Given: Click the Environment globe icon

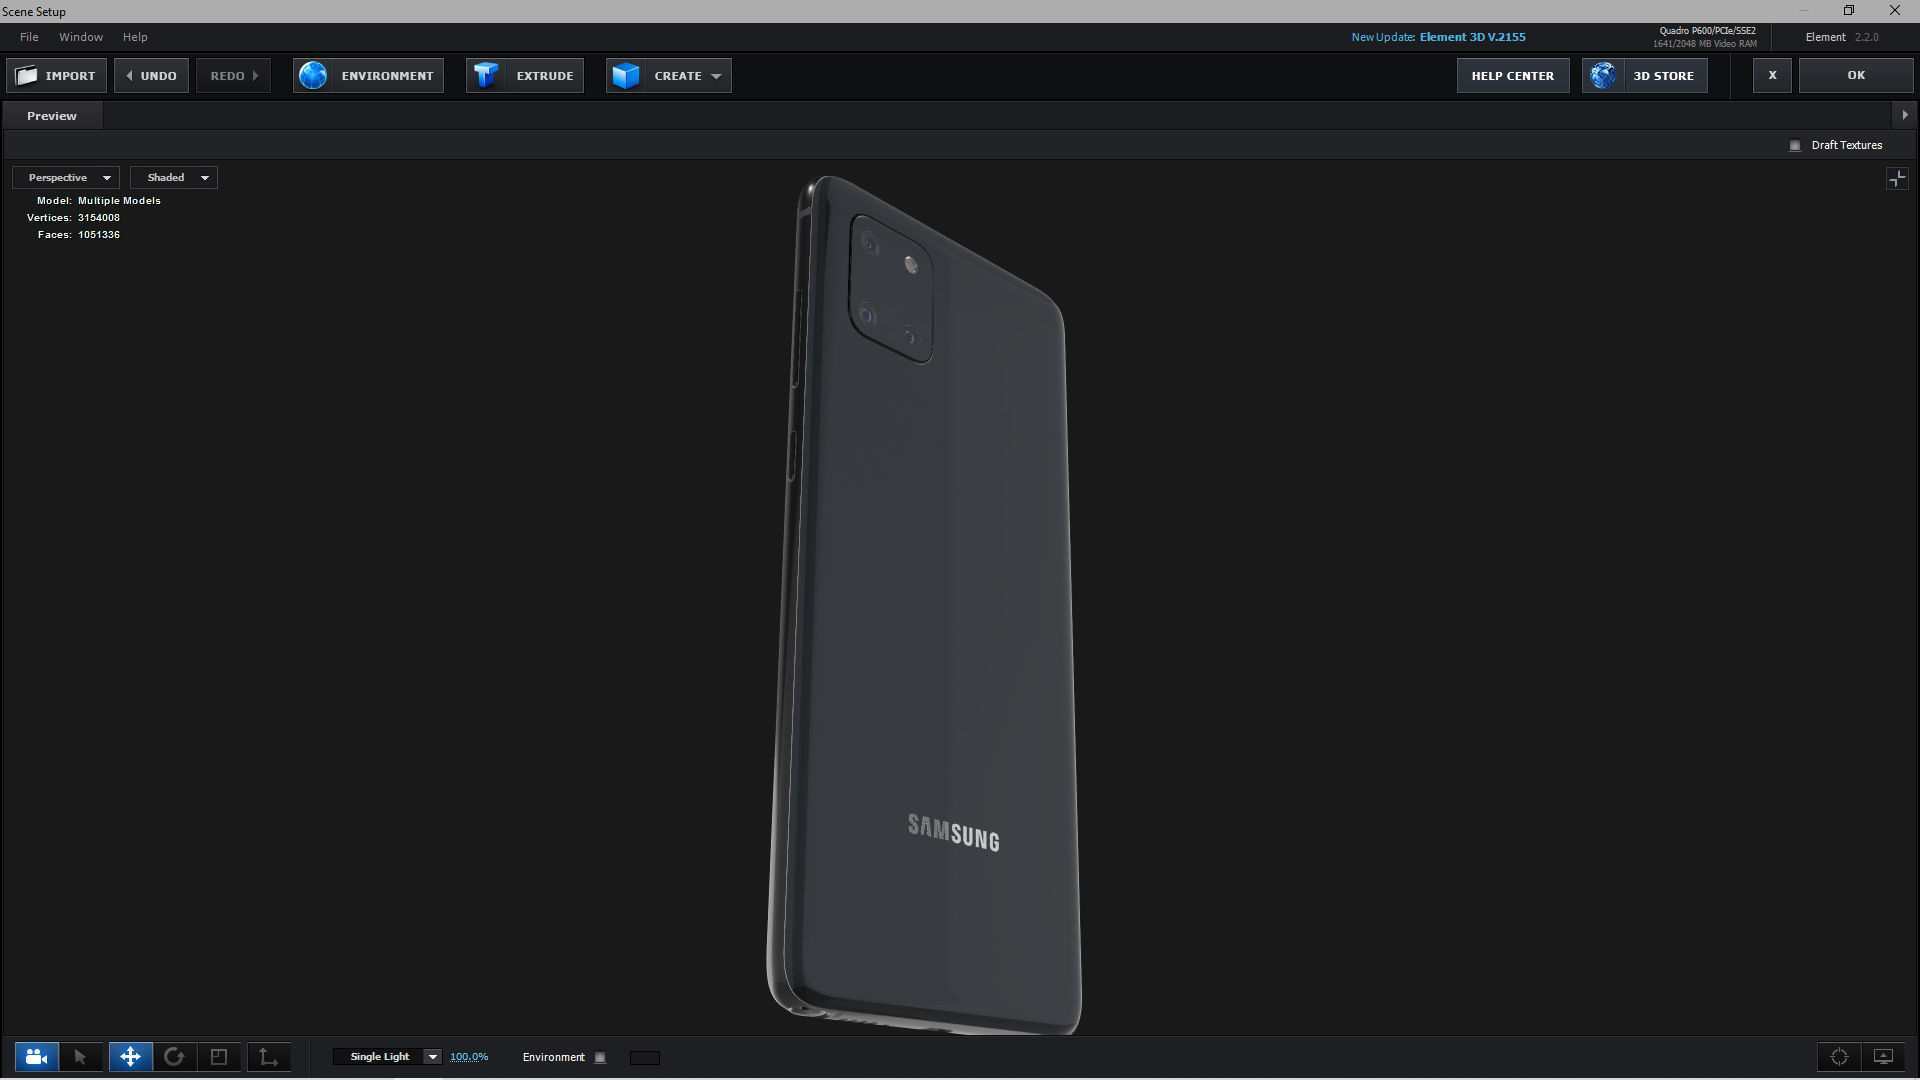Looking at the screenshot, I should tap(313, 76).
